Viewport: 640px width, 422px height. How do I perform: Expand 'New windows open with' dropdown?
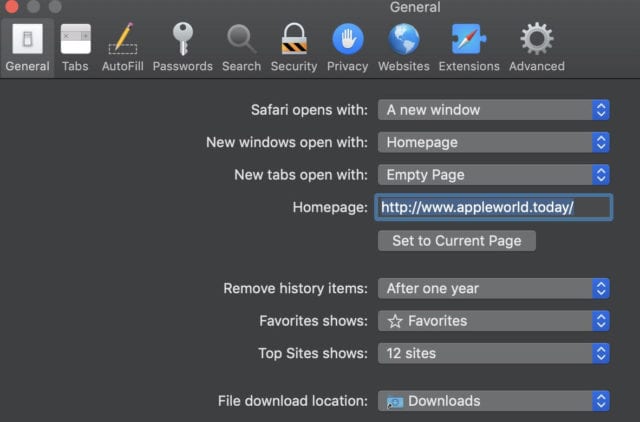pos(493,142)
